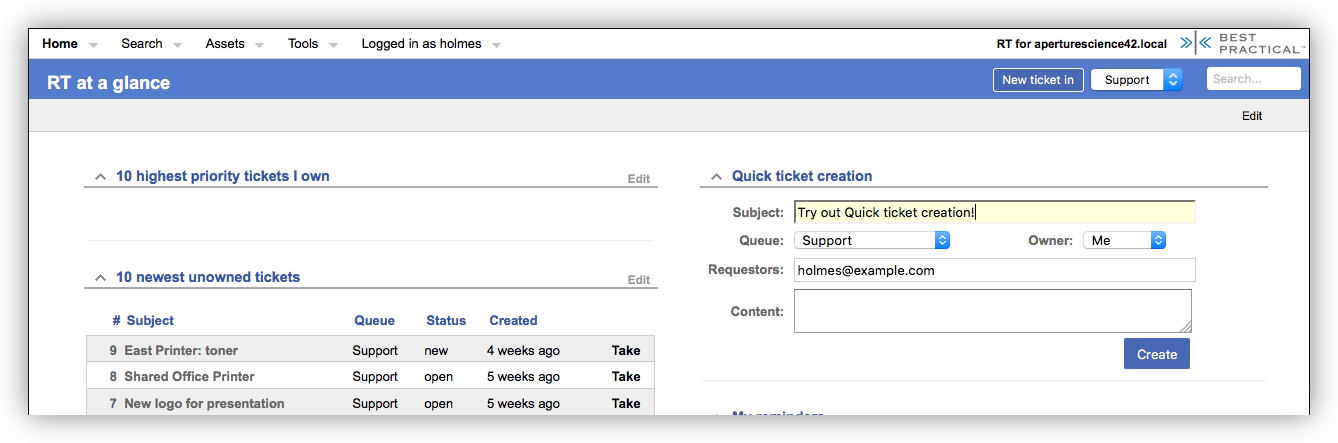Open the Home menu
The height and width of the screenshot is (443, 1338).
point(60,44)
